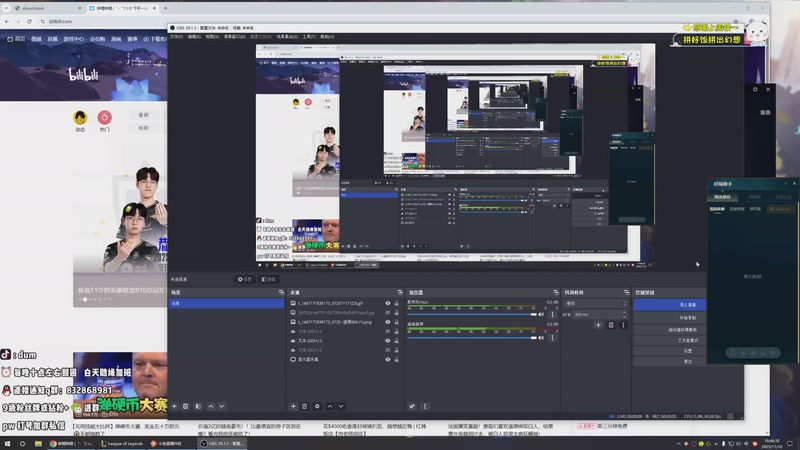
Task: Click the add scene plus icon
Action: pyautogui.click(x=174, y=406)
